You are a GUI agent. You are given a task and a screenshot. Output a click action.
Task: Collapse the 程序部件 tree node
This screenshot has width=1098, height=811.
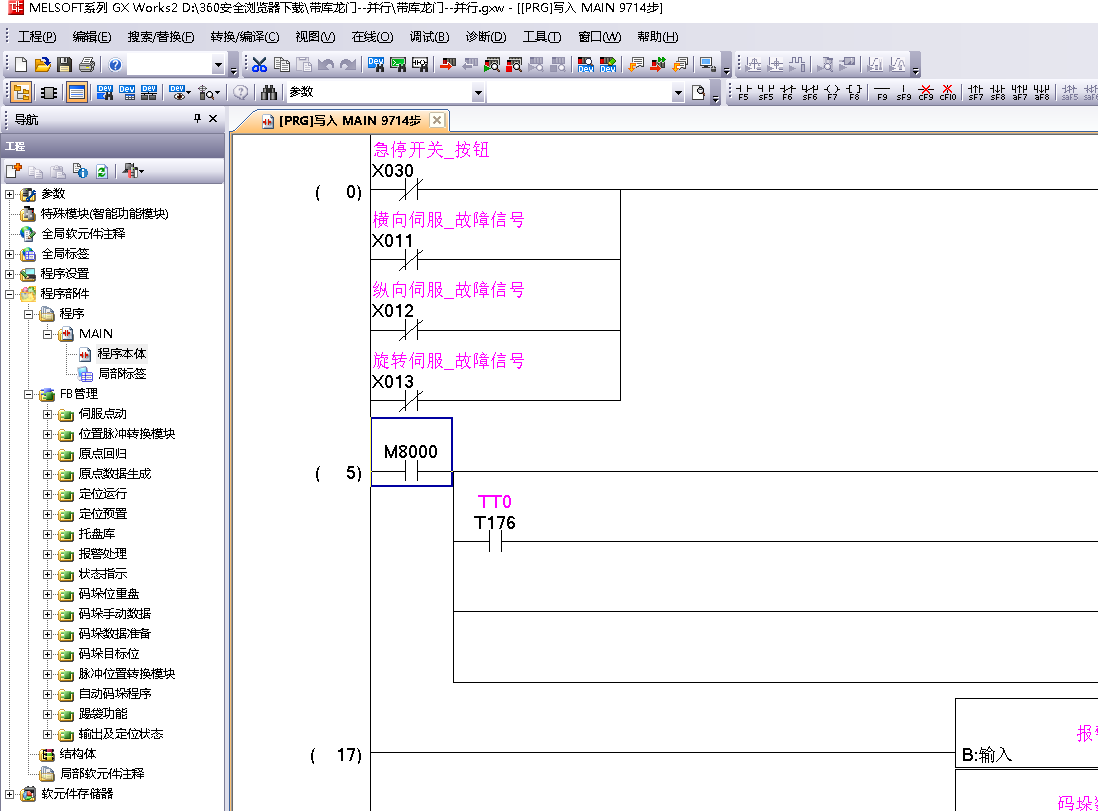tap(10, 294)
